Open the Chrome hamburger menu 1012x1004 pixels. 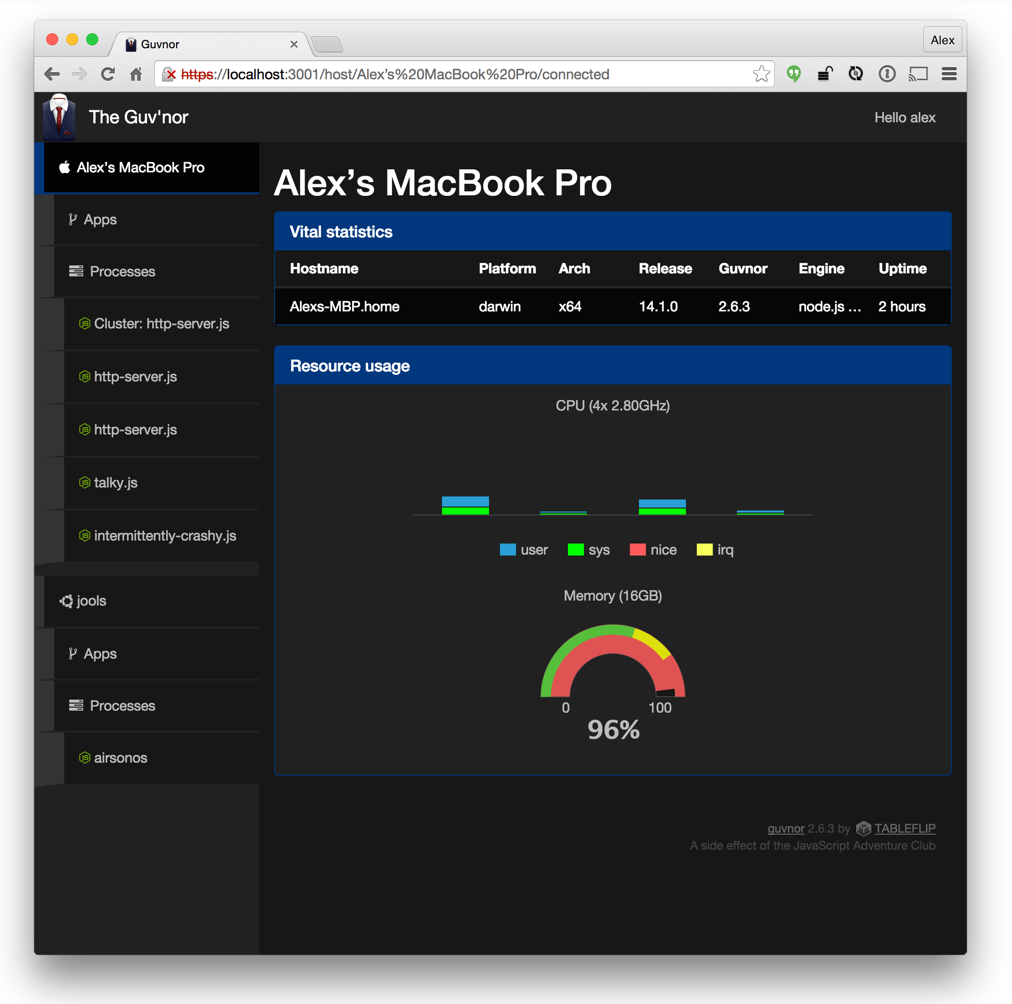[x=949, y=74]
